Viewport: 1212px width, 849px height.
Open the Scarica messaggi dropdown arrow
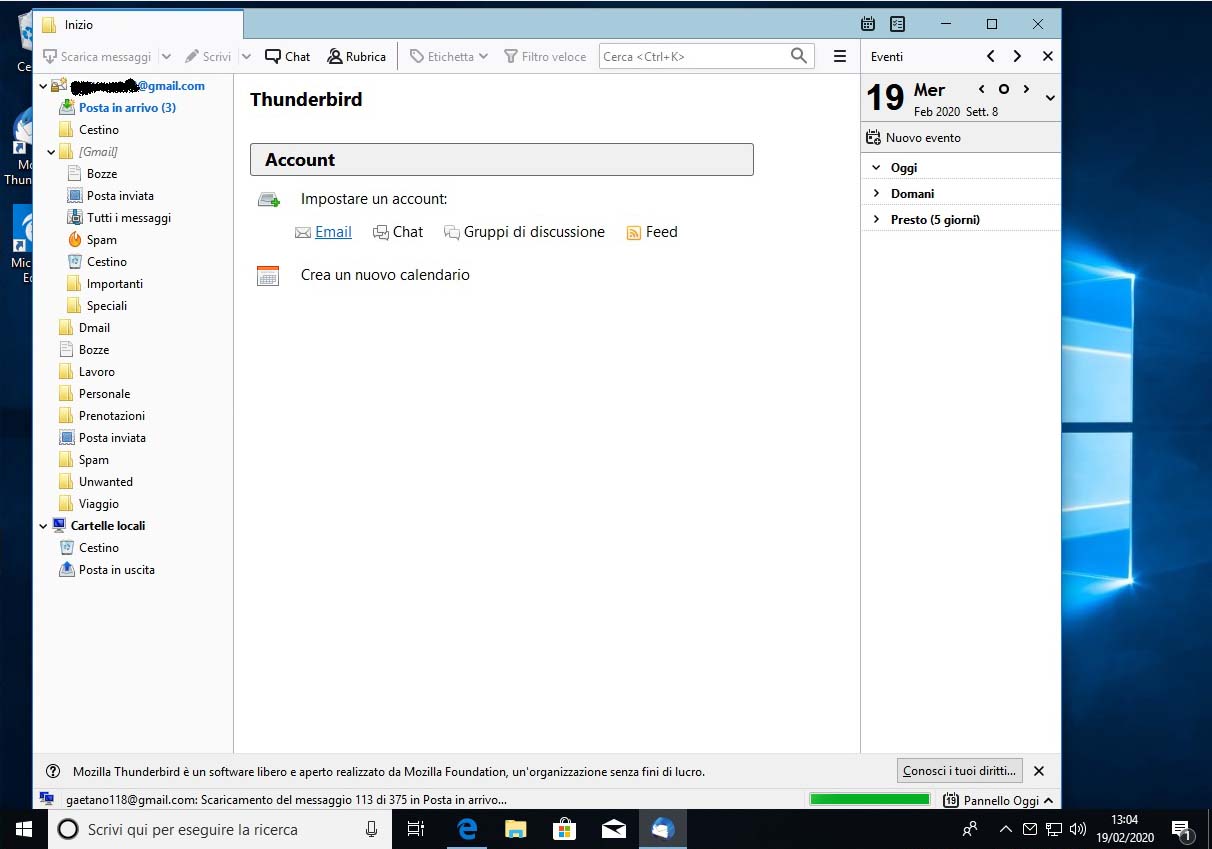pos(166,57)
